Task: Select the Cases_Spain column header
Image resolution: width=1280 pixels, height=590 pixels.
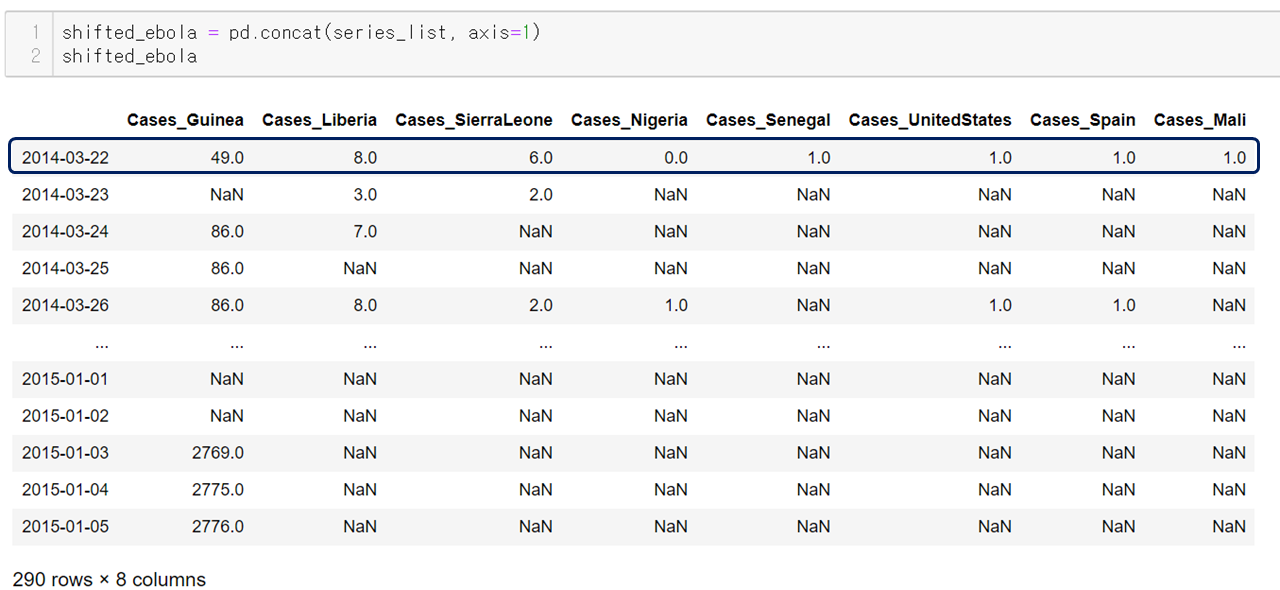Action: (x=1082, y=120)
